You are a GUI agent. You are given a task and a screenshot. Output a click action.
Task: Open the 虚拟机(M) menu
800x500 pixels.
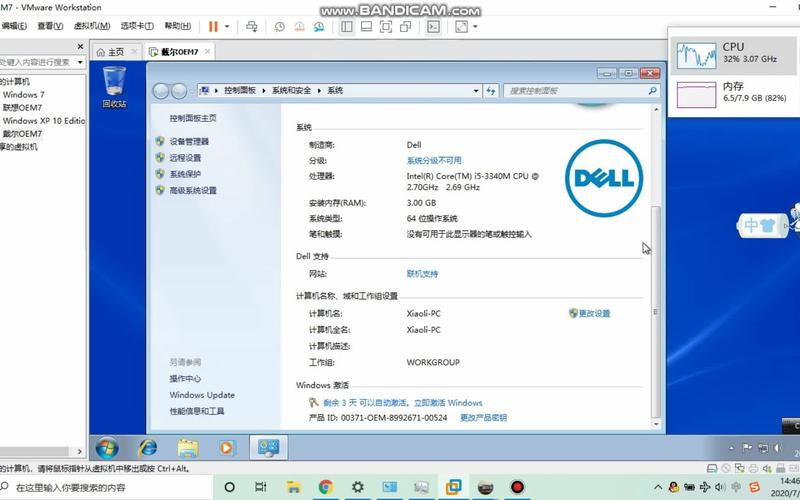coord(92,26)
